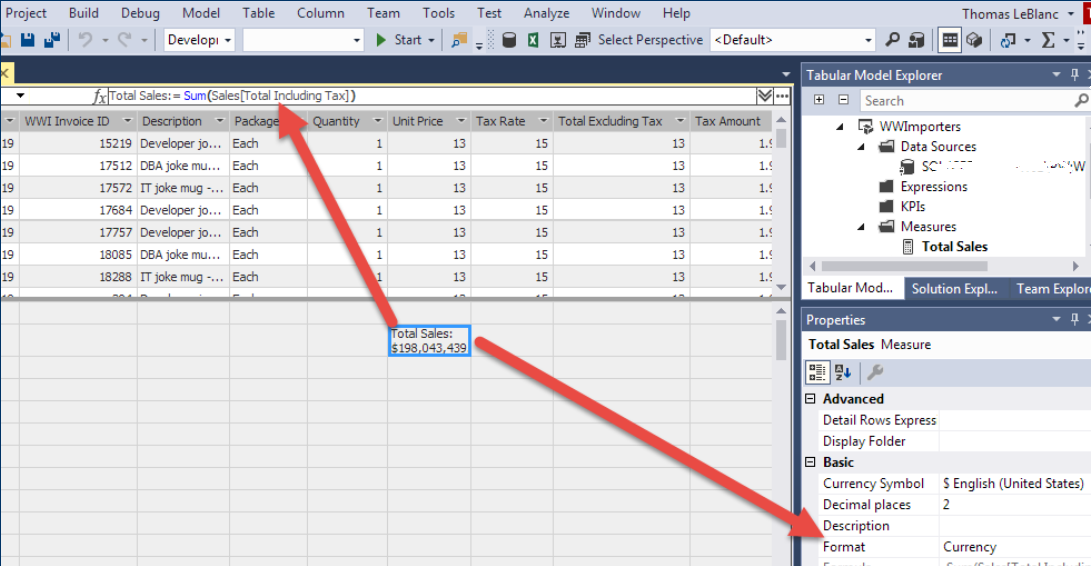Collapse the Data Sources tree node
1091x566 pixels.
(861, 146)
